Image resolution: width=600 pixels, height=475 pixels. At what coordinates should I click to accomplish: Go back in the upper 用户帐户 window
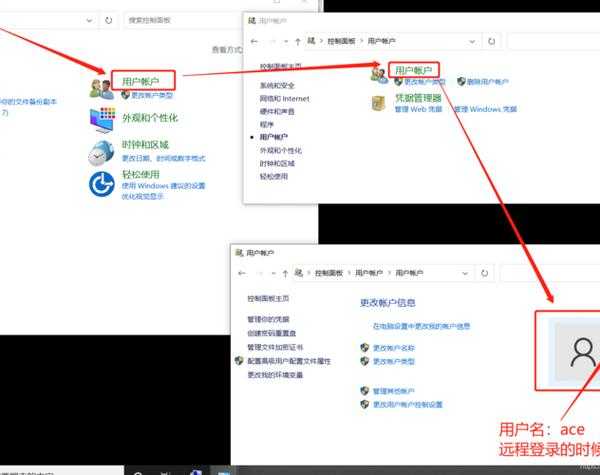pos(254,41)
